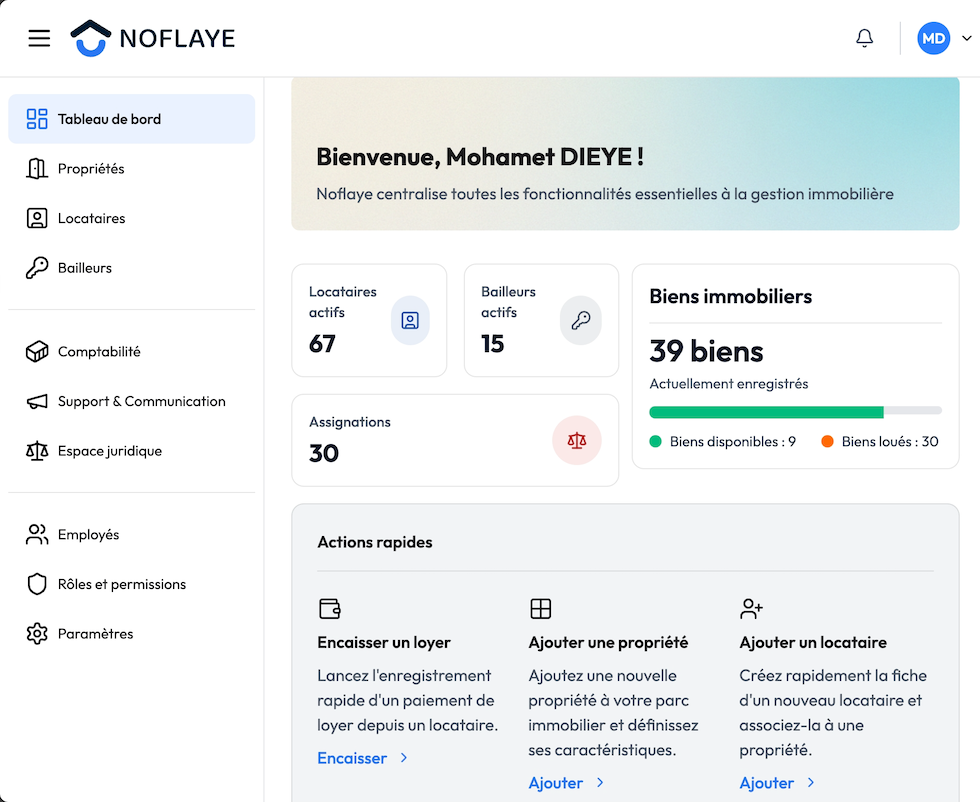The image size is (980, 802).
Task: Open the Locataires actifs 67 card
Action: point(369,320)
